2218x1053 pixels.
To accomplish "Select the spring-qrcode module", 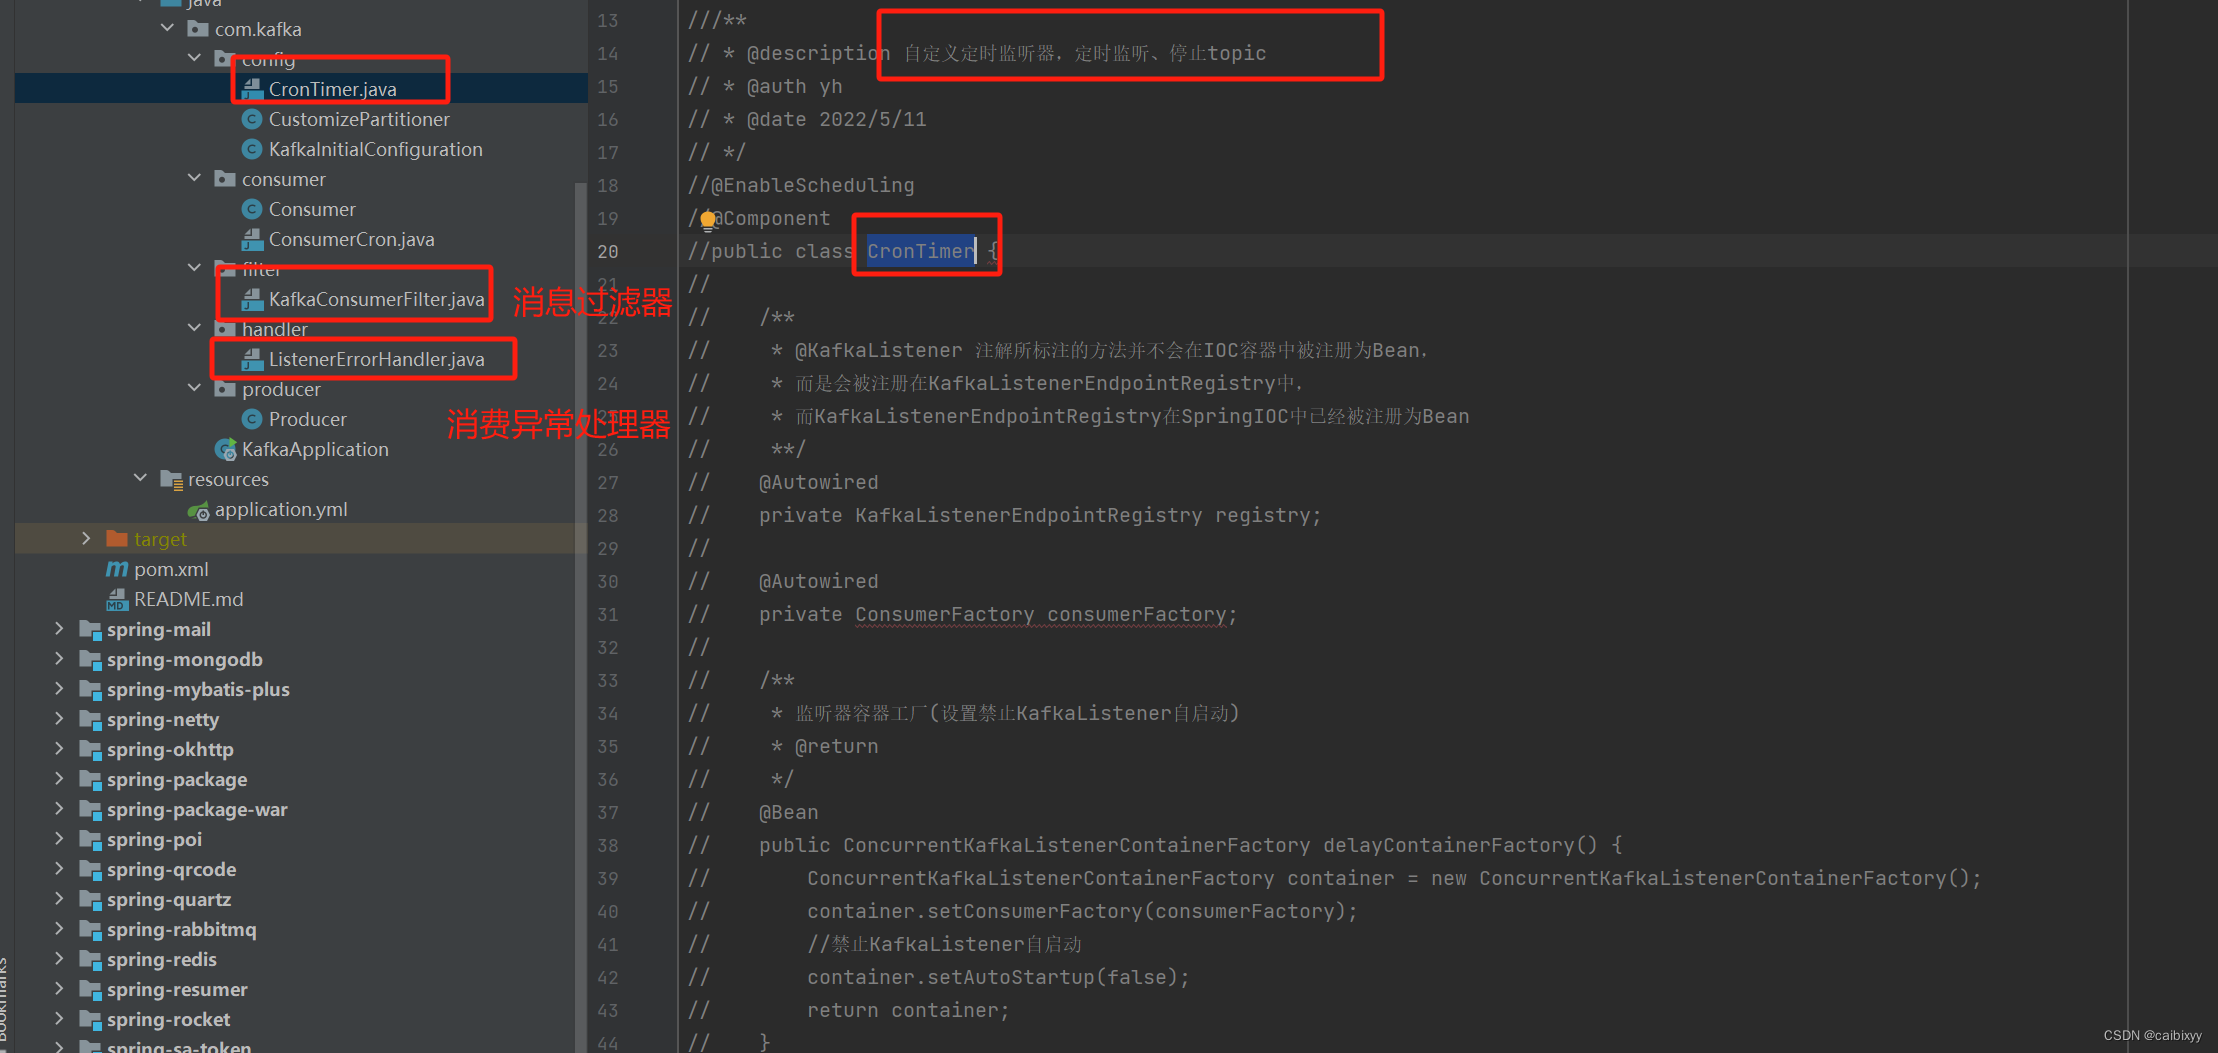I will 171,869.
